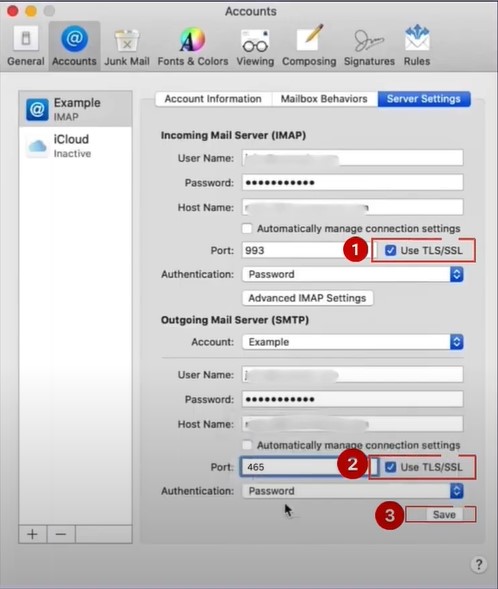Close the Accounts window with red button
Viewport: 498px width, 589px height.
click(13, 11)
